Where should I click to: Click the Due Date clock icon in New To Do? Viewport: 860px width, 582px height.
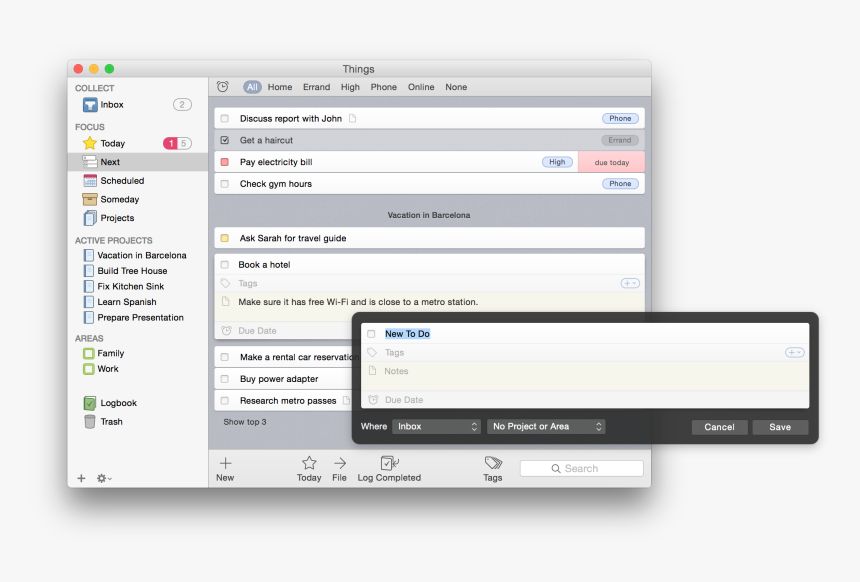[373, 400]
